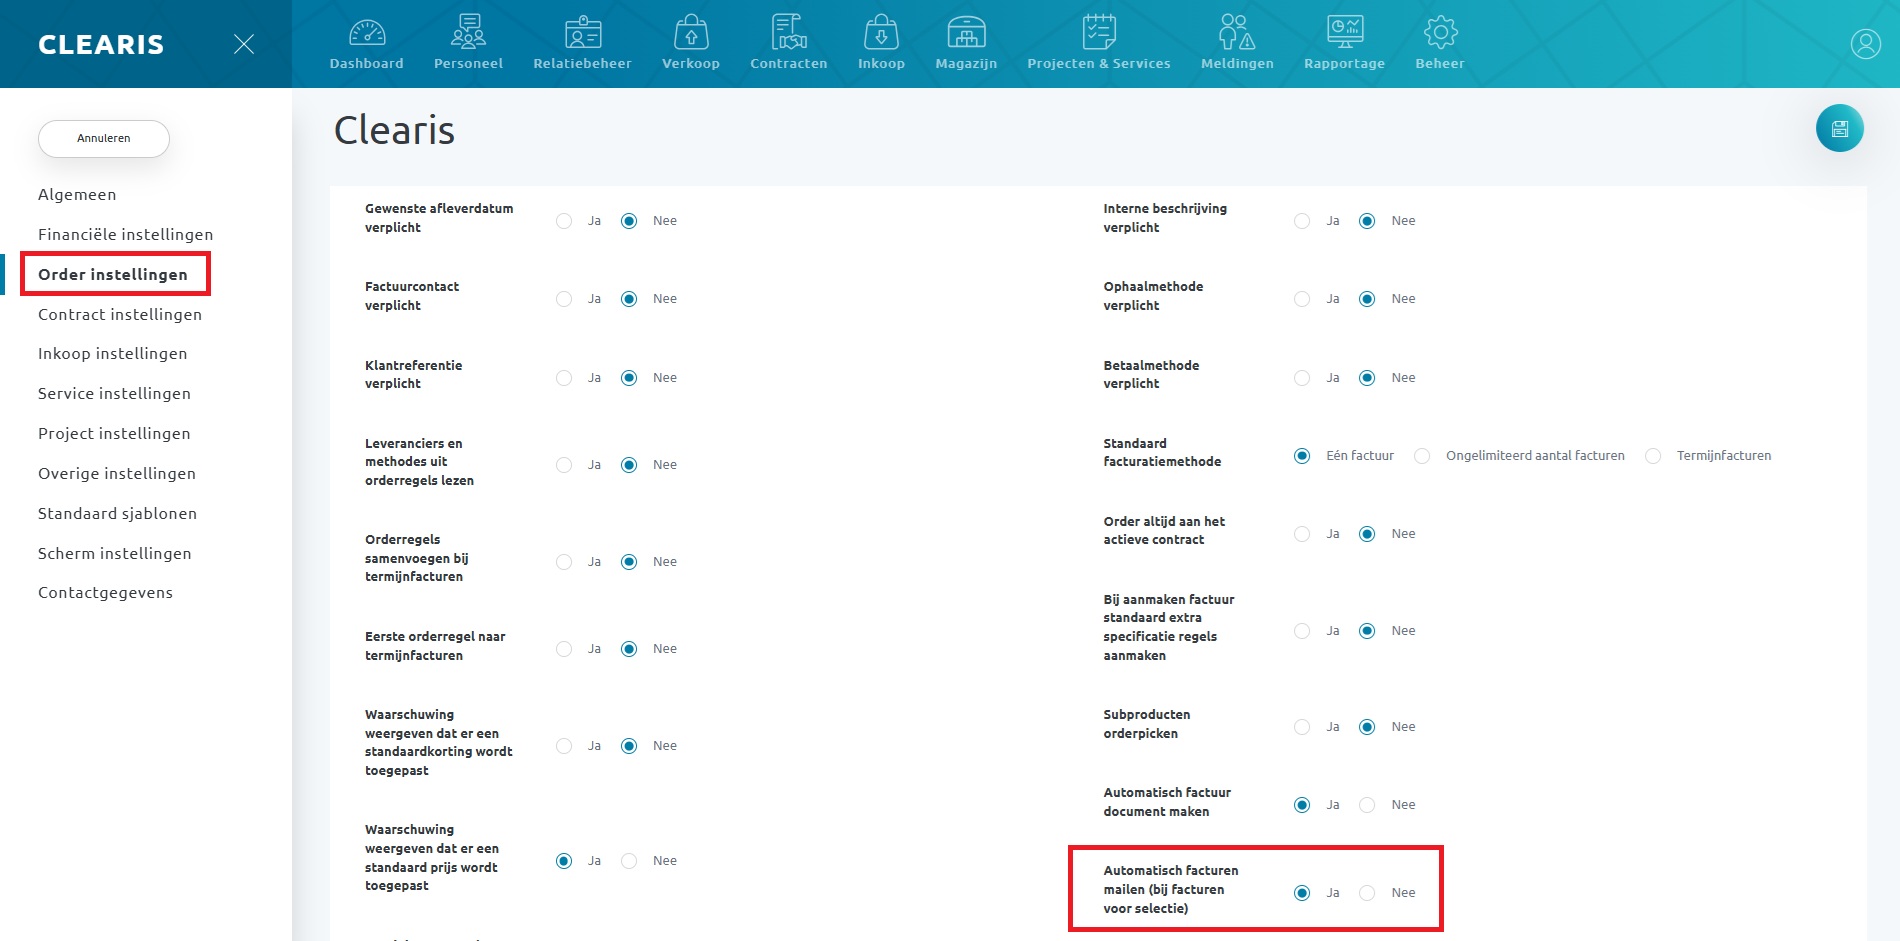The width and height of the screenshot is (1900, 941).
Task: Choose Ongelimiteerd aantal facturen option
Action: pyautogui.click(x=1422, y=456)
